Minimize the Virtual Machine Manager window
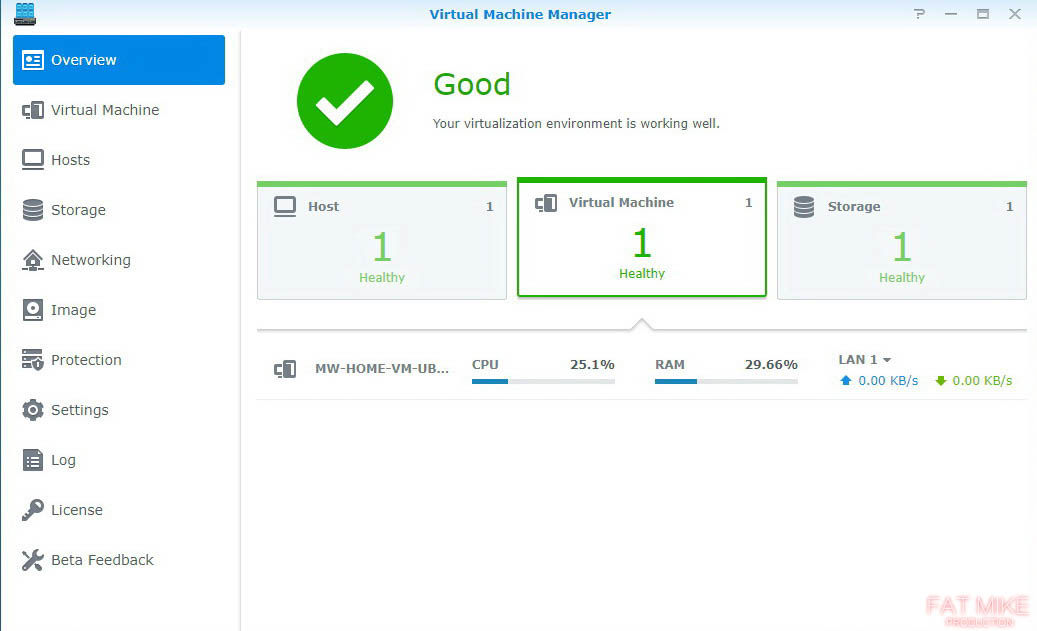 [x=951, y=14]
